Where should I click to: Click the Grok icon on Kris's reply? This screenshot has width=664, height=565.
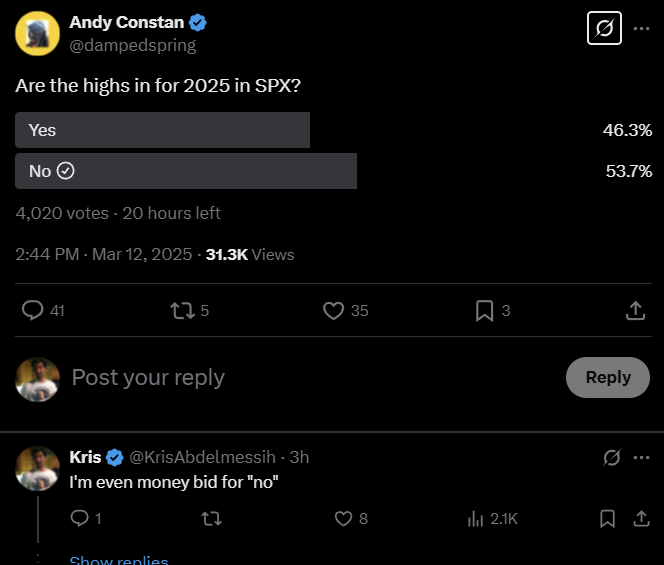click(x=611, y=457)
